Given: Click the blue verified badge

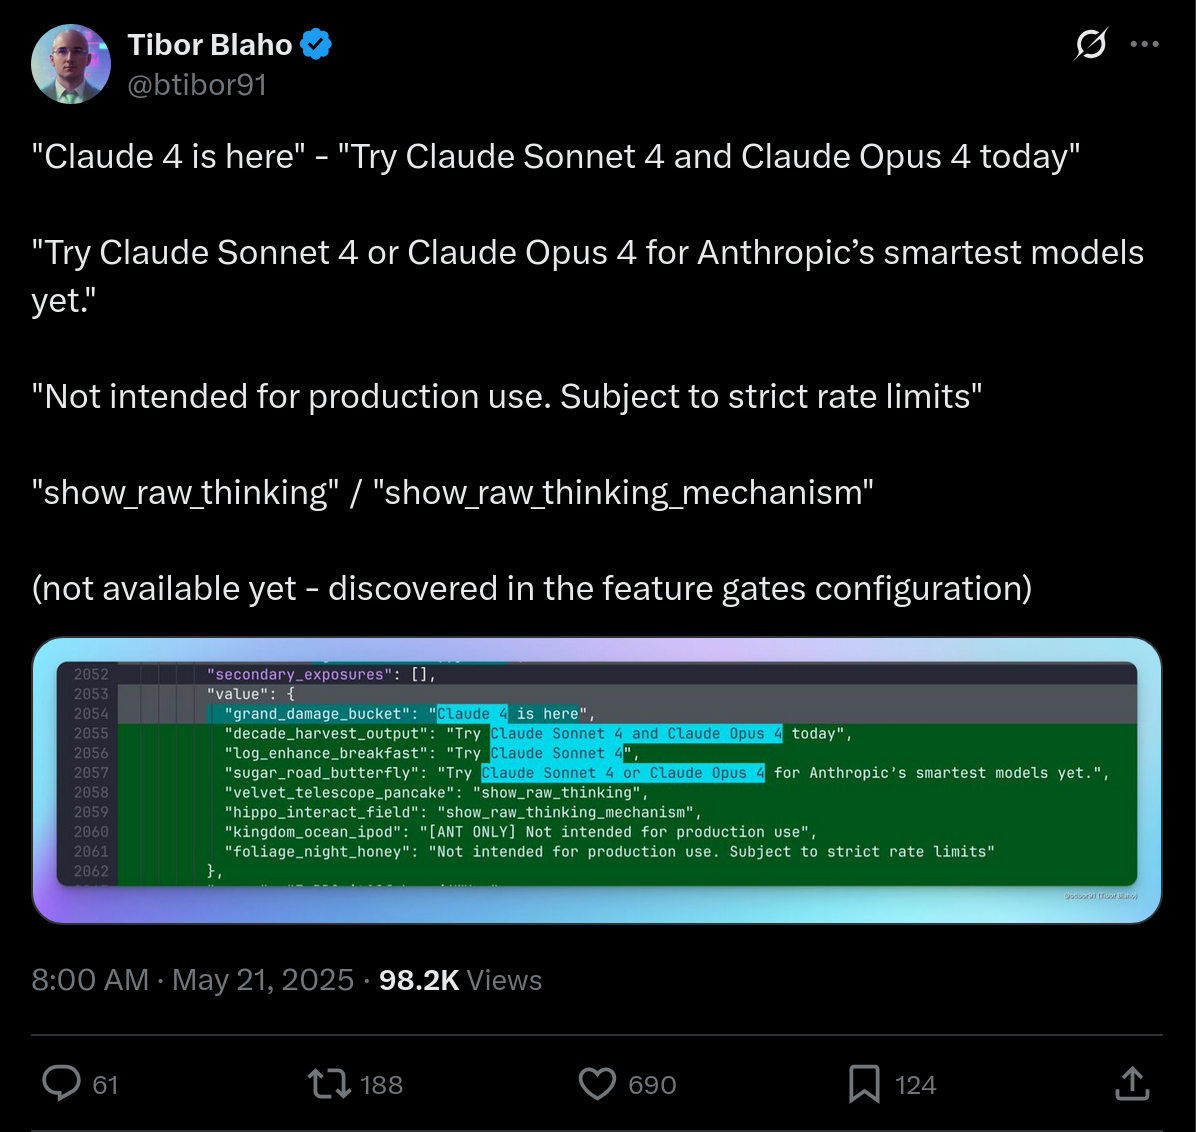Looking at the screenshot, I should pos(316,44).
